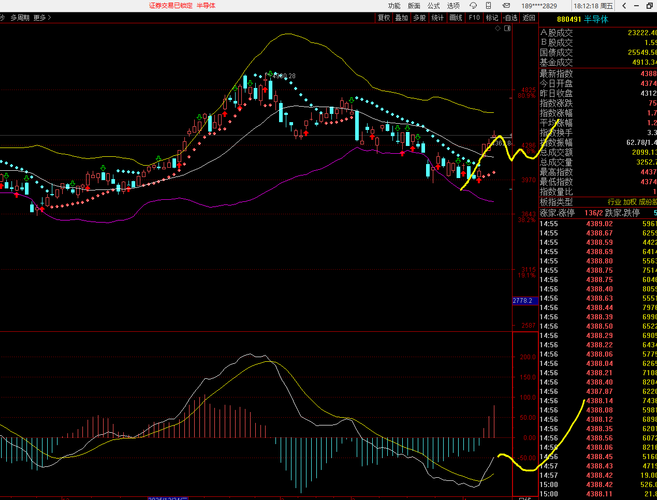The height and width of the screenshot is (500, 657).
Task: Click the 指数量比 row label
Action: pos(556,192)
